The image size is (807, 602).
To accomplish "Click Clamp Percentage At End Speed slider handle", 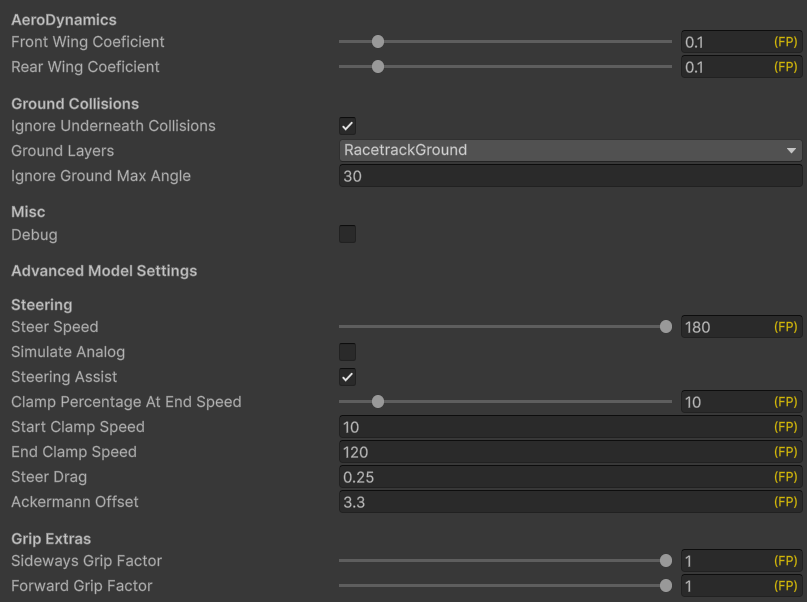I will (x=378, y=402).
